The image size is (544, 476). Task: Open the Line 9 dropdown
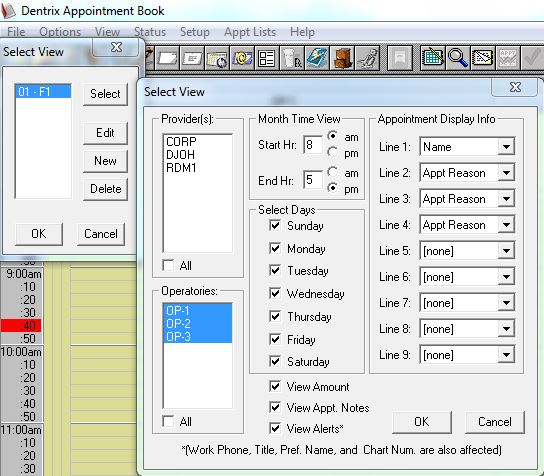pos(506,355)
